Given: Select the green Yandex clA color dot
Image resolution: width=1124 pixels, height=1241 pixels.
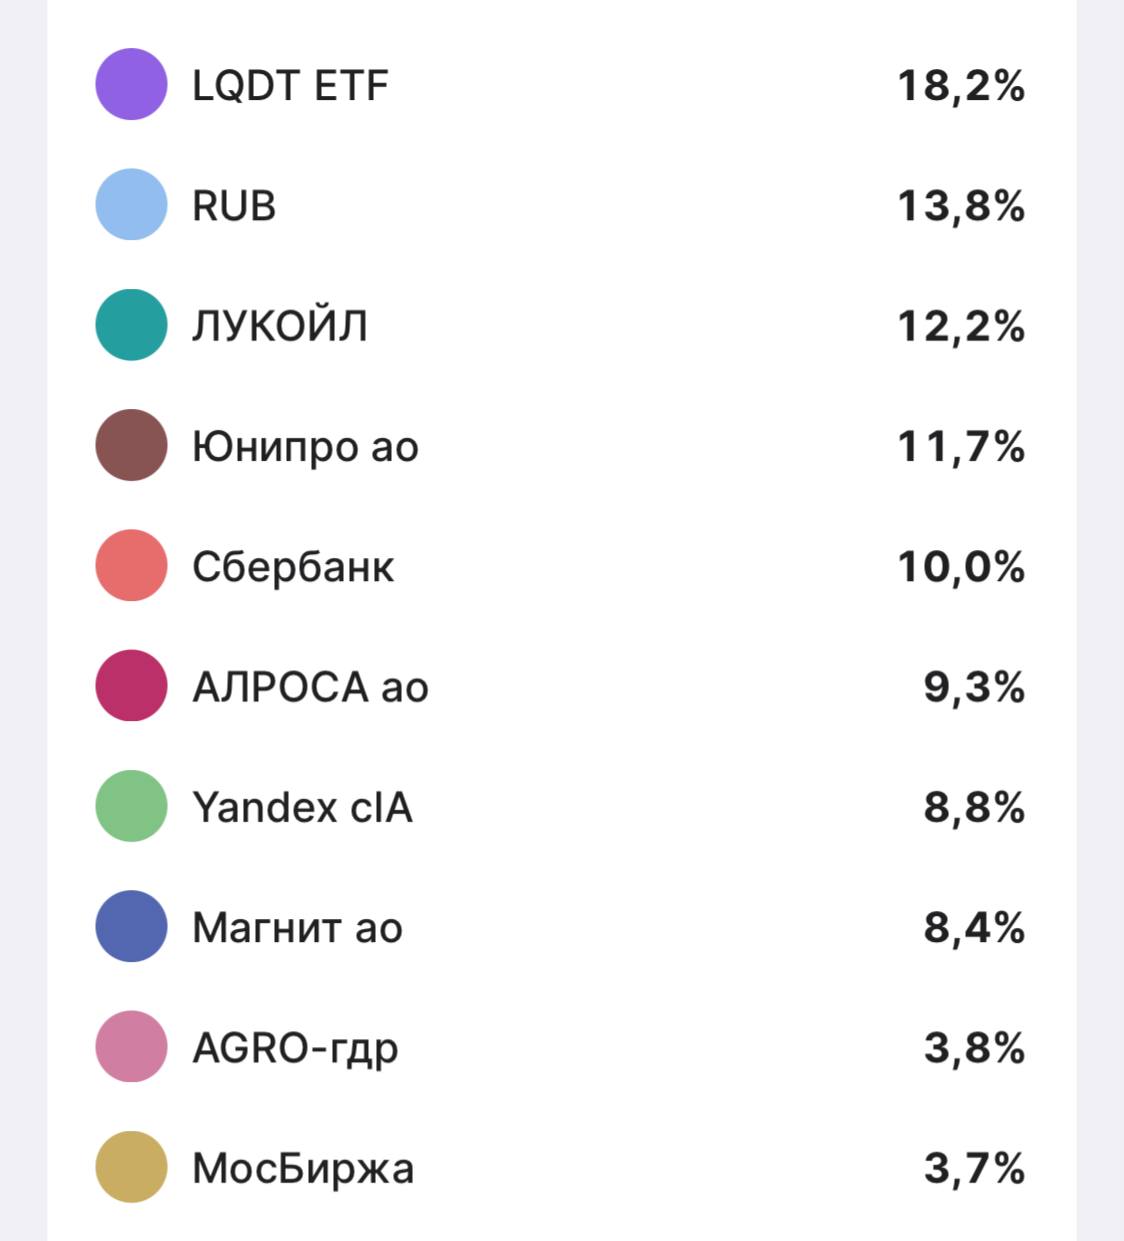Looking at the screenshot, I should (x=131, y=806).
